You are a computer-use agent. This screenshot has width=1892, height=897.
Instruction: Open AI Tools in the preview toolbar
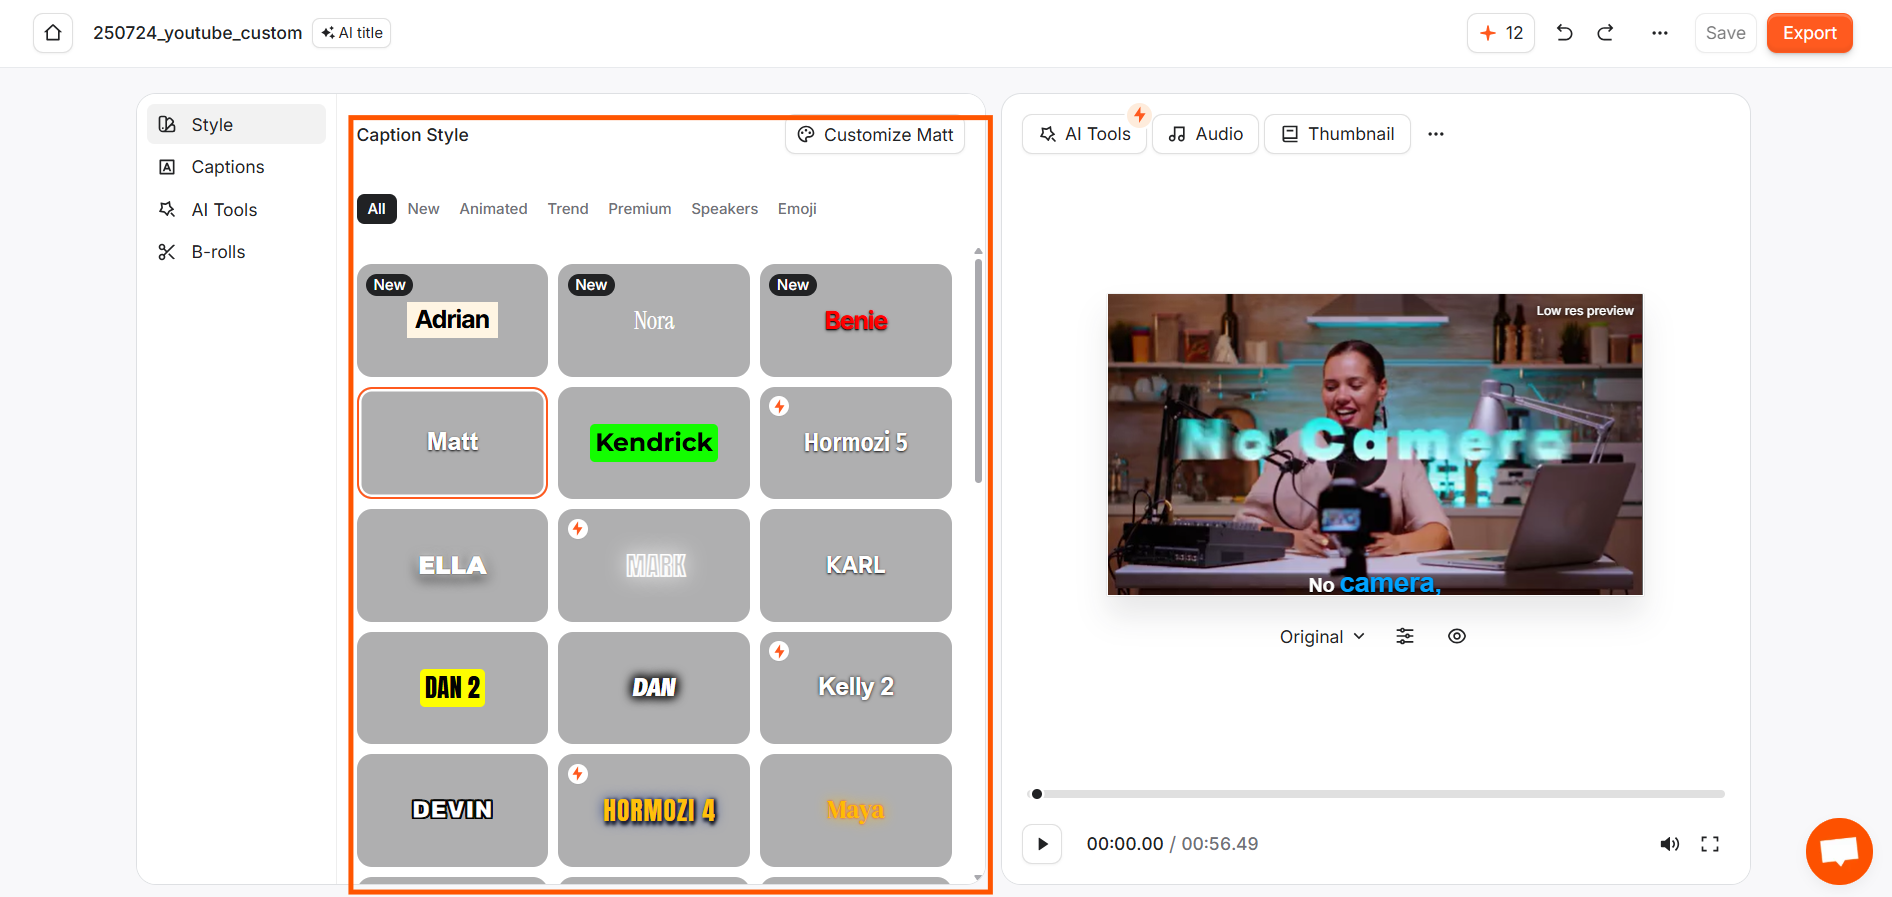click(x=1085, y=134)
